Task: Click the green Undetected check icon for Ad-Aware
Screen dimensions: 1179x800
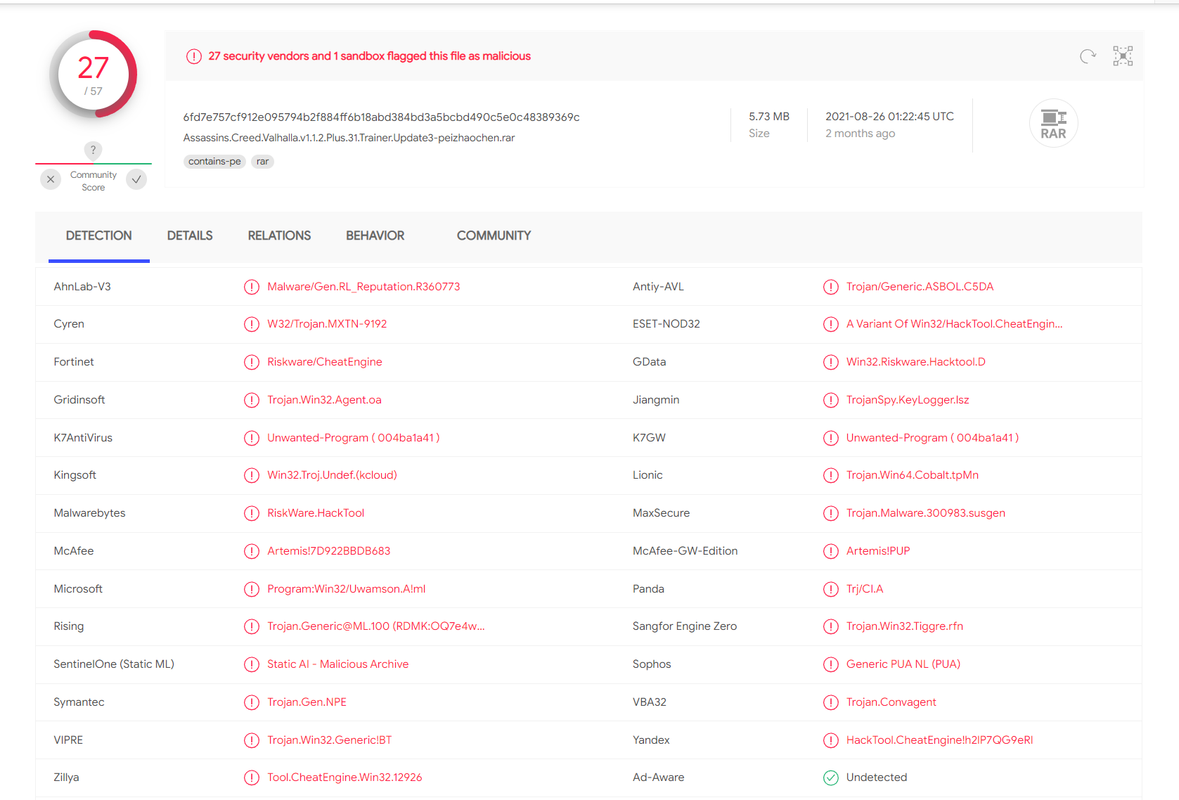Action: 830,778
